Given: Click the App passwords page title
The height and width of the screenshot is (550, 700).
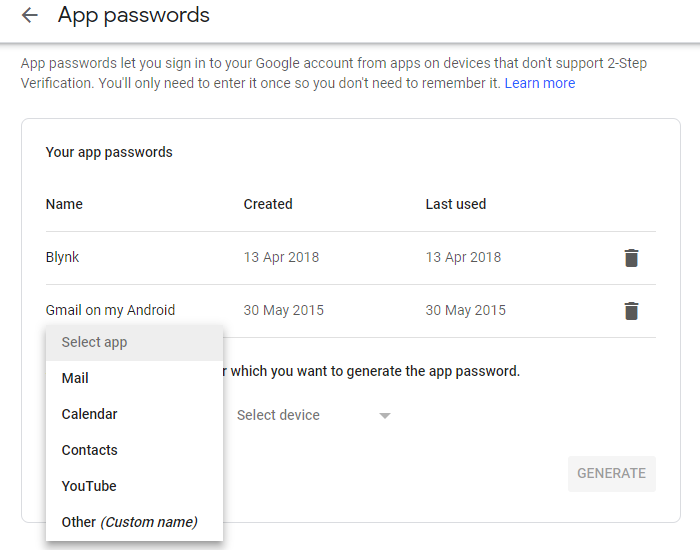Looking at the screenshot, I should tap(134, 15).
